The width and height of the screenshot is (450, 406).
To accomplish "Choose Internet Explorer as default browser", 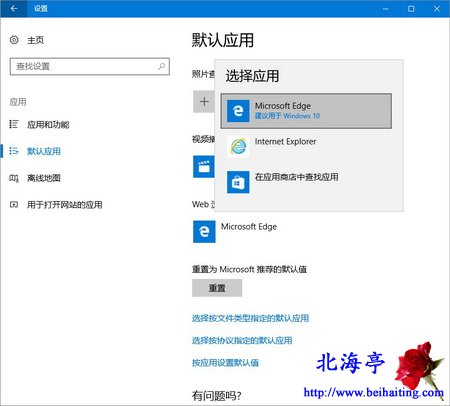I will point(285,142).
